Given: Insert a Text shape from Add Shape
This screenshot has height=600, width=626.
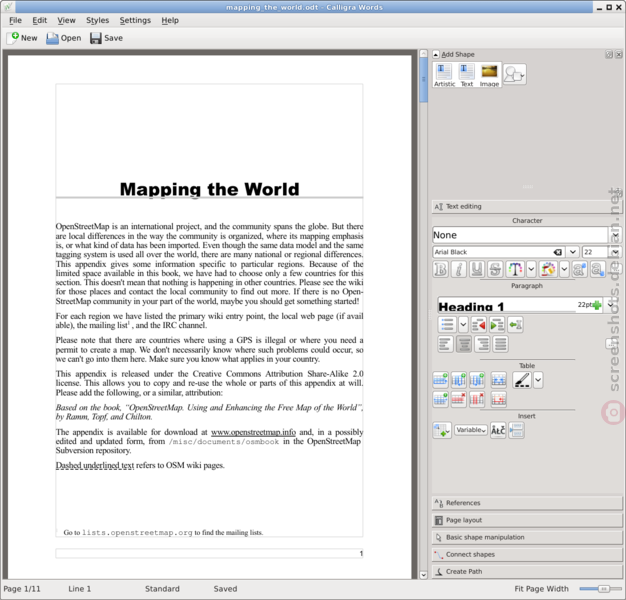Looking at the screenshot, I should click(x=467, y=75).
